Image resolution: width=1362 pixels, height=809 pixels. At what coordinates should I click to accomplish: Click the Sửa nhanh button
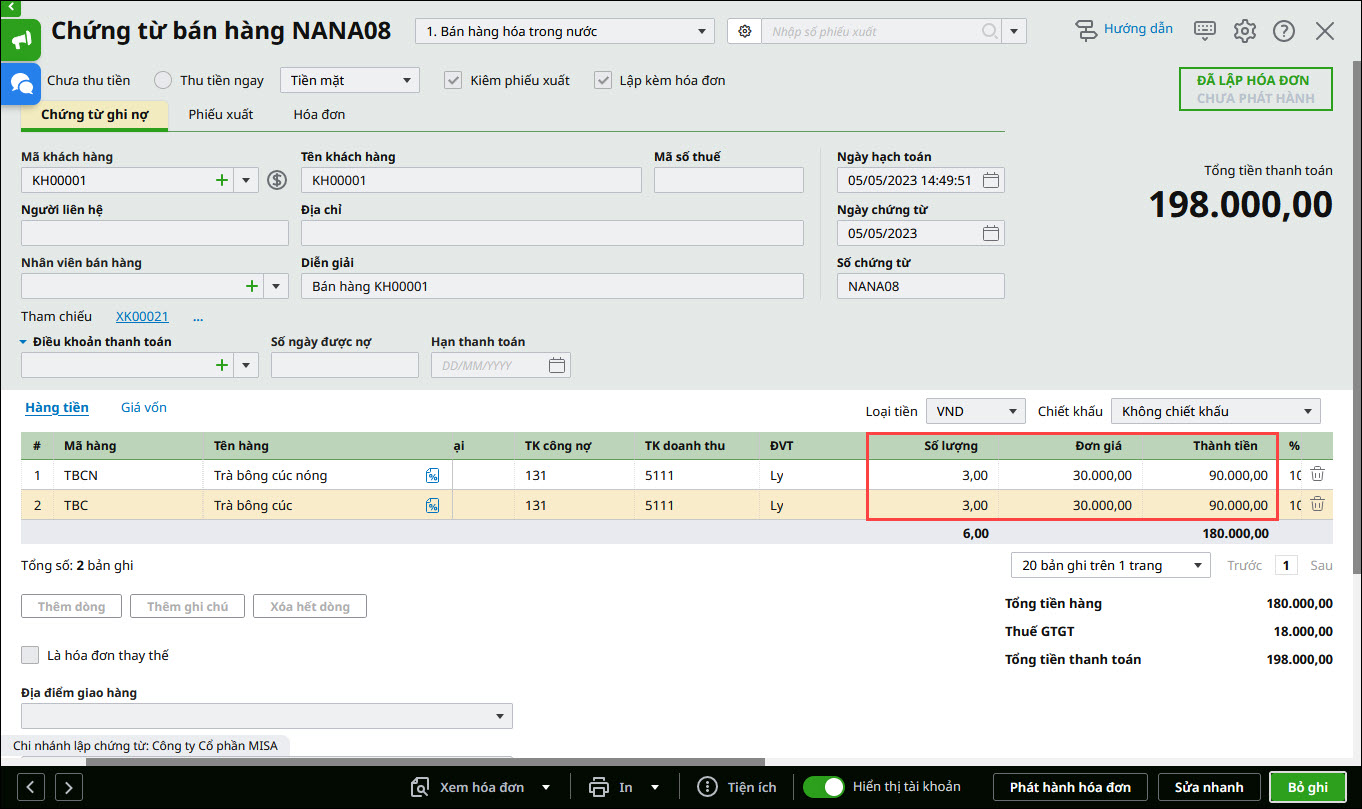pyautogui.click(x=1209, y=787)
